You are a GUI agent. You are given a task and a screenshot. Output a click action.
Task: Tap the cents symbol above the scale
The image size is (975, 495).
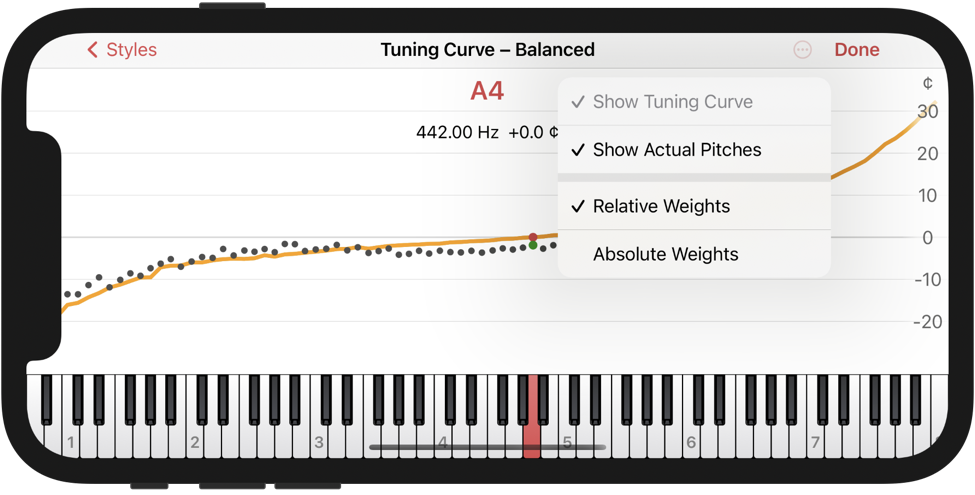point(928,83)
